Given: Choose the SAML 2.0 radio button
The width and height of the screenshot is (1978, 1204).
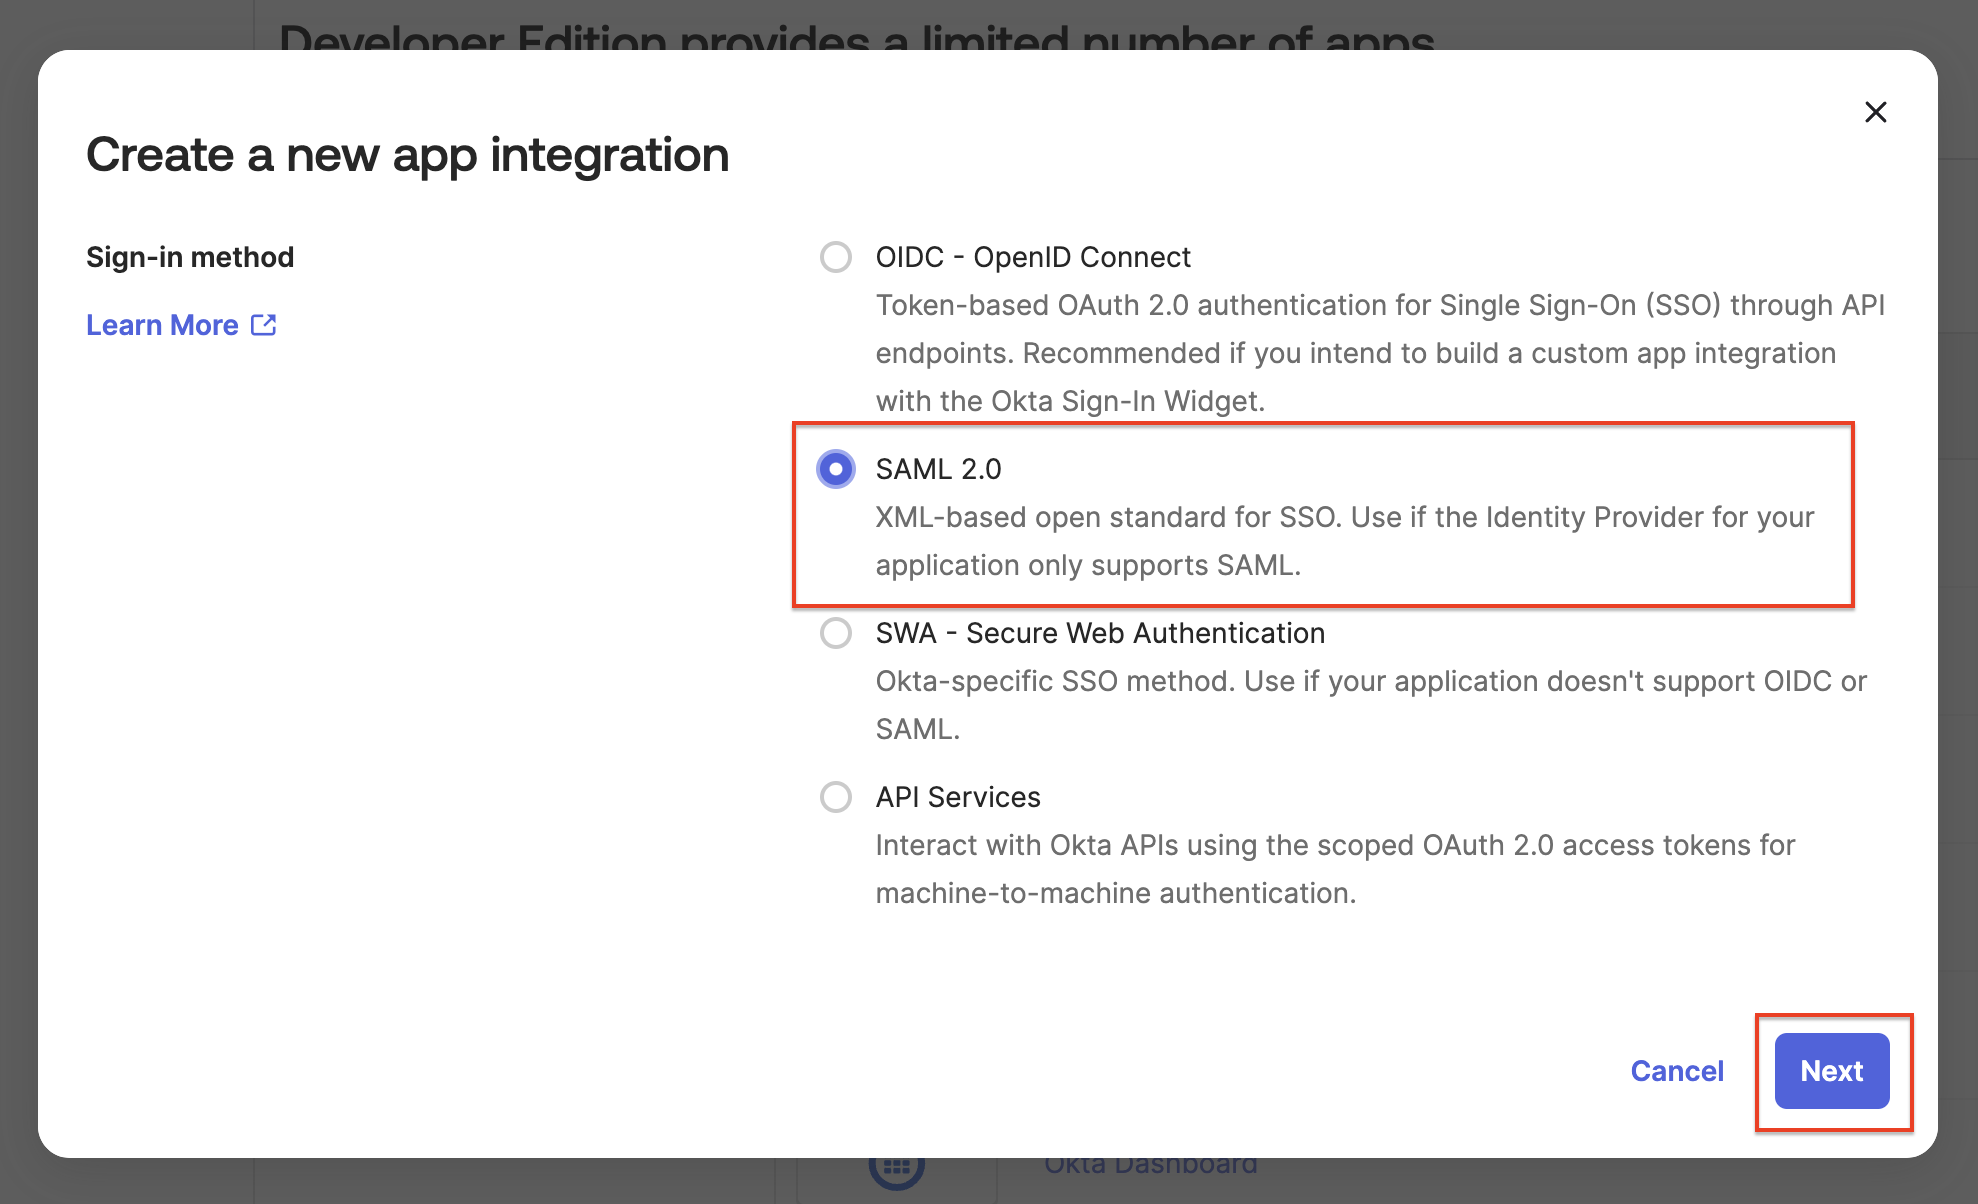Looking at the screenshot, I should pos(835,469).
